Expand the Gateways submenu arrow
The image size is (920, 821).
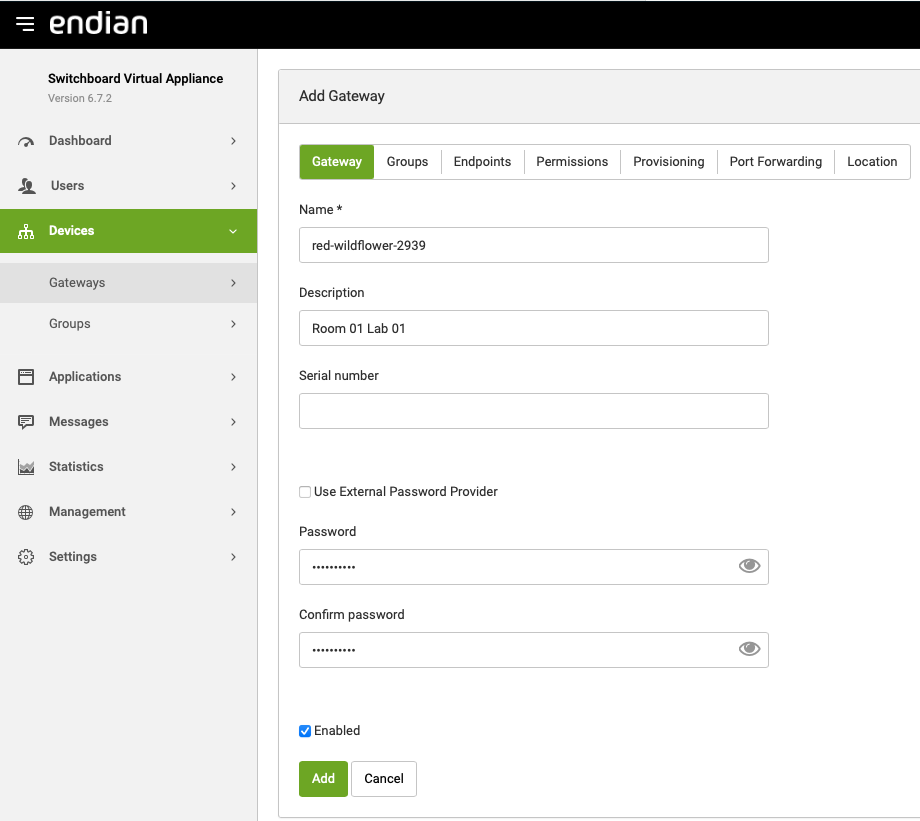click(x=233, y=283)
